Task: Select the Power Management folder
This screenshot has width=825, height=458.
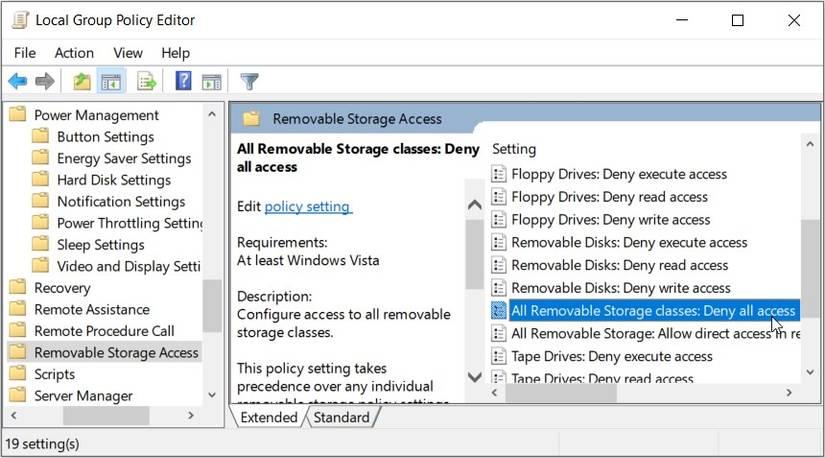Action: pyautogui.click(x=96, y=115)
